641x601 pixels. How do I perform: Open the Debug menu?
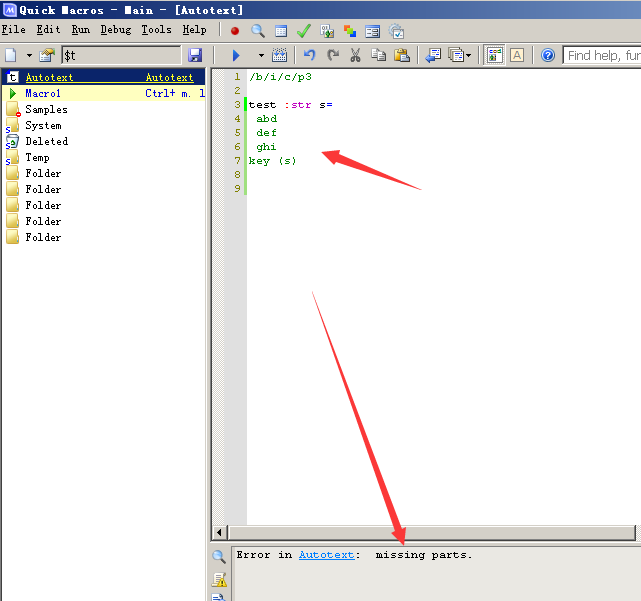tap(115, 30)
